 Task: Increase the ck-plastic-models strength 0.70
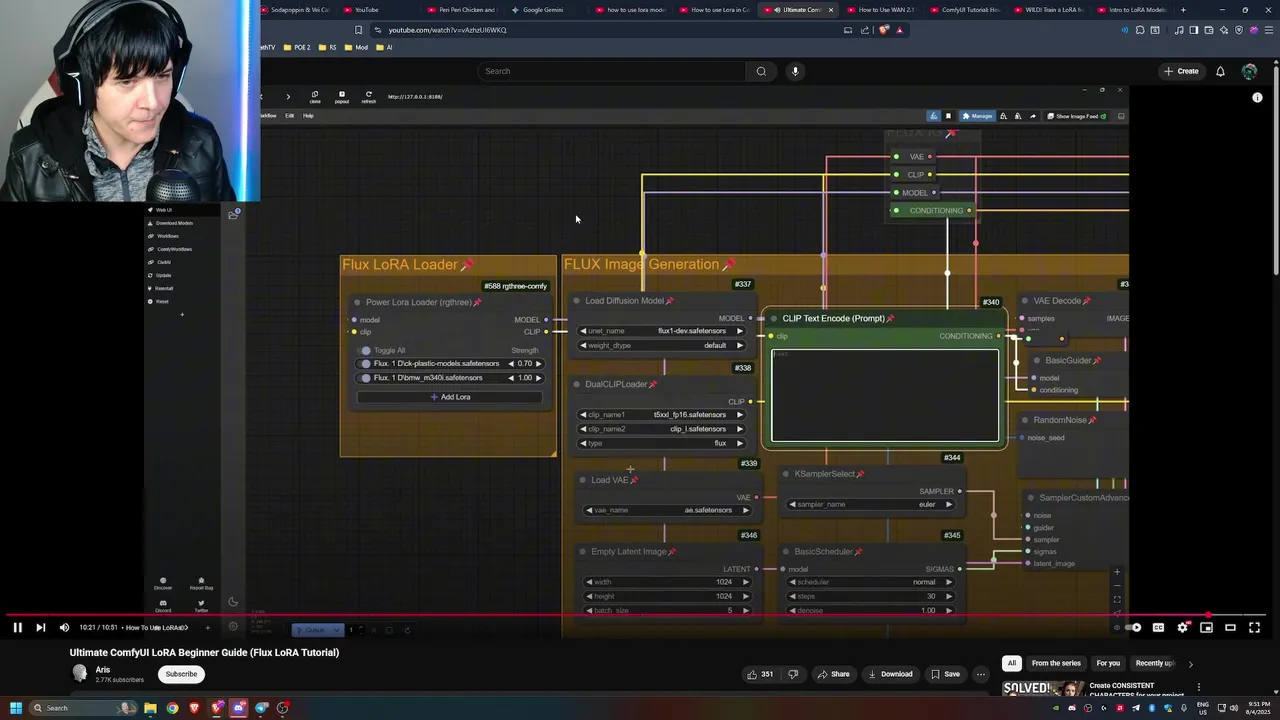pyautogui.click(x=539, y=364)
